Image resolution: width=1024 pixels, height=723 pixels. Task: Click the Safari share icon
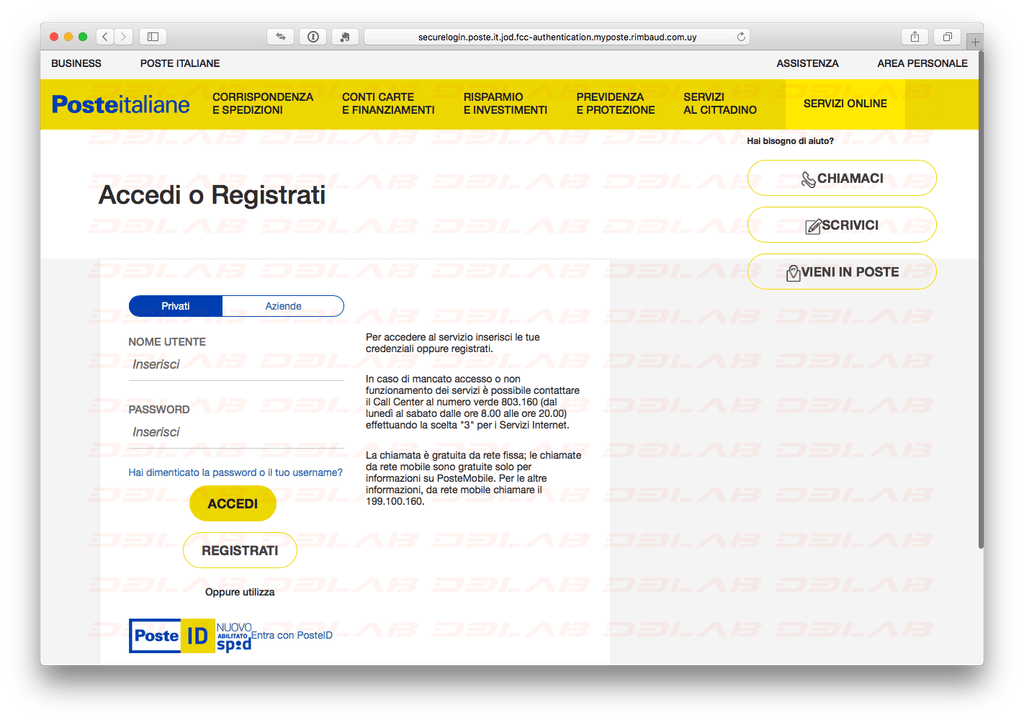tap(913, 36)
